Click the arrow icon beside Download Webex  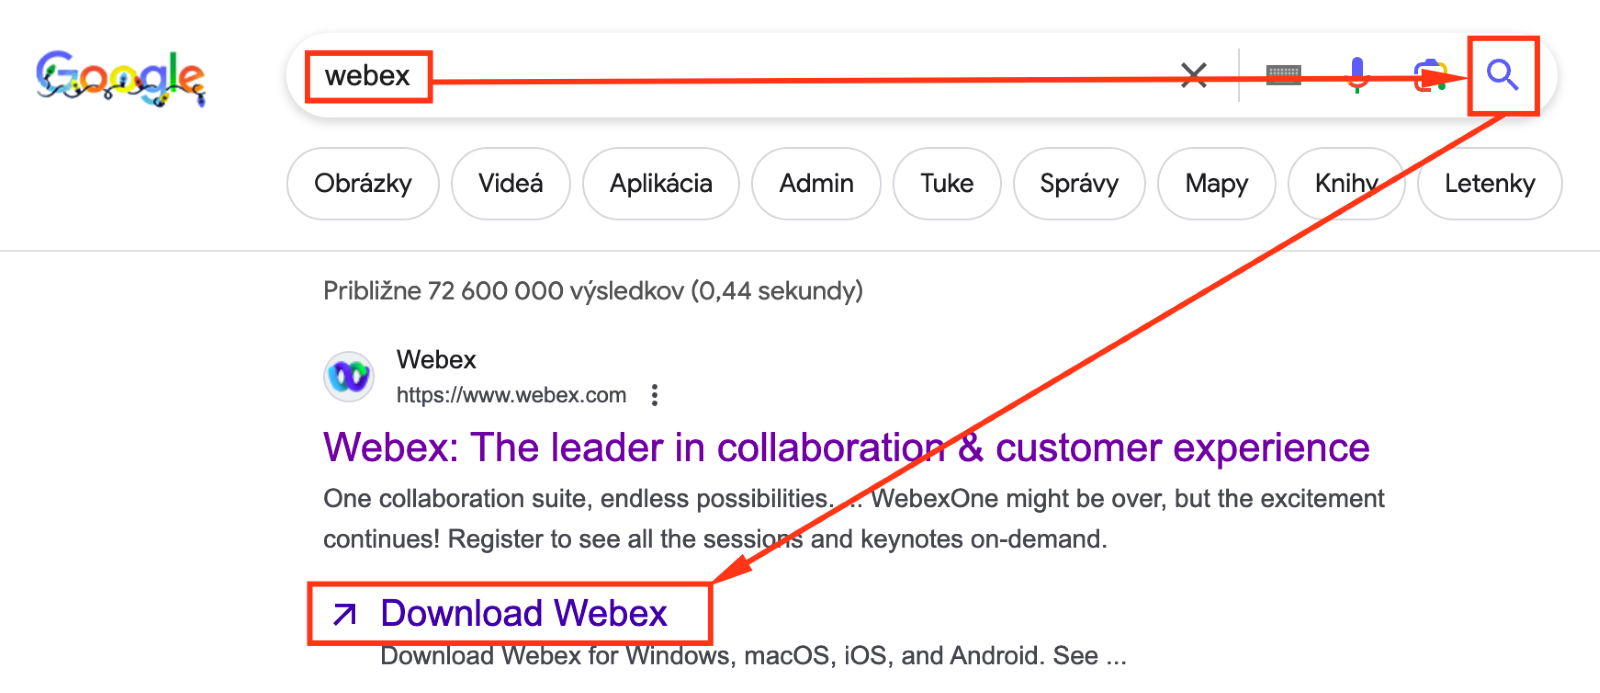(345, 614)
